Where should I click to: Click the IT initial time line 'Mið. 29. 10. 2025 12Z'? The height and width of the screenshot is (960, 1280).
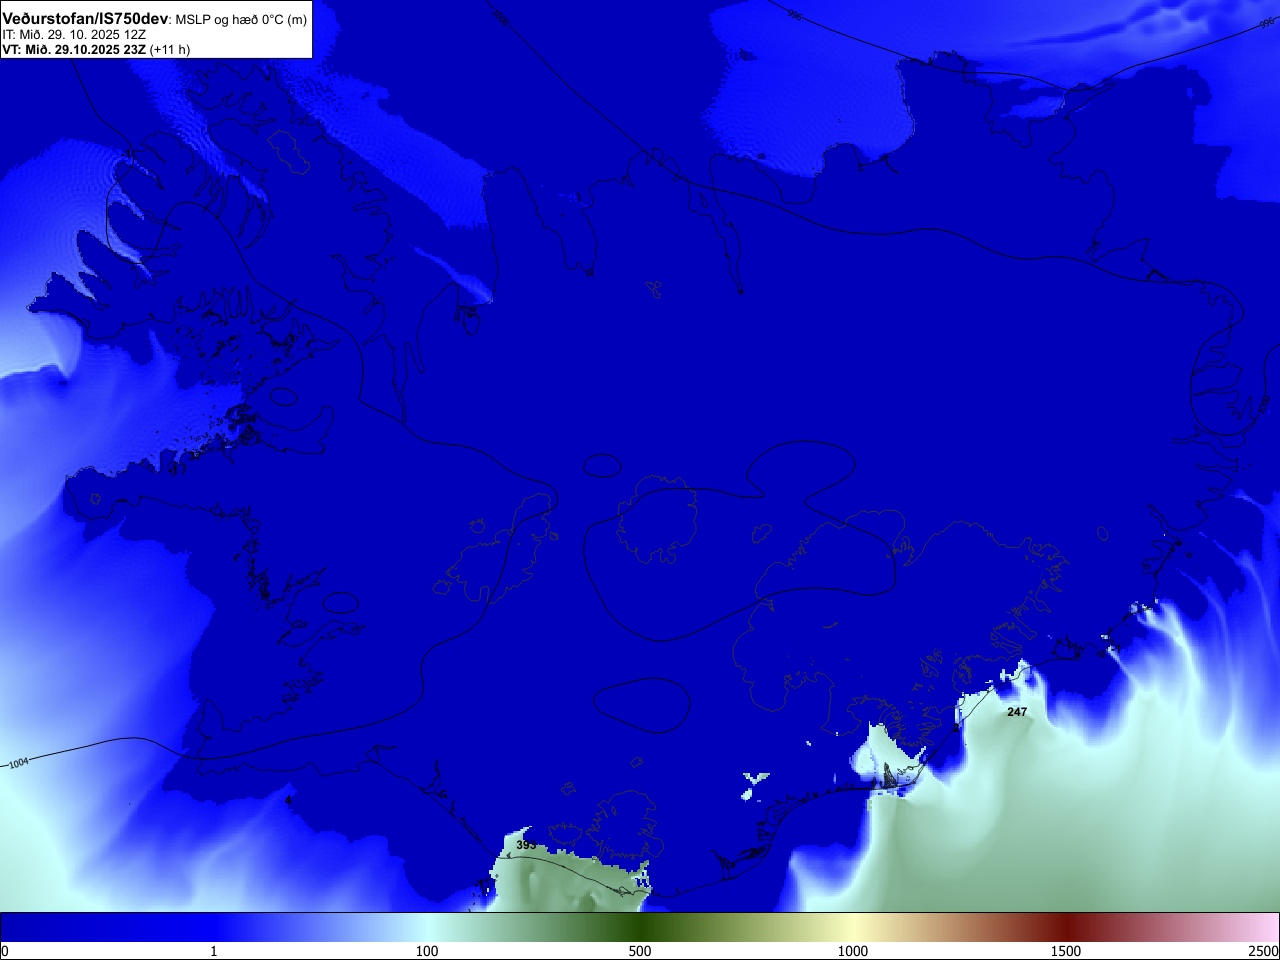tap(74, 34)
